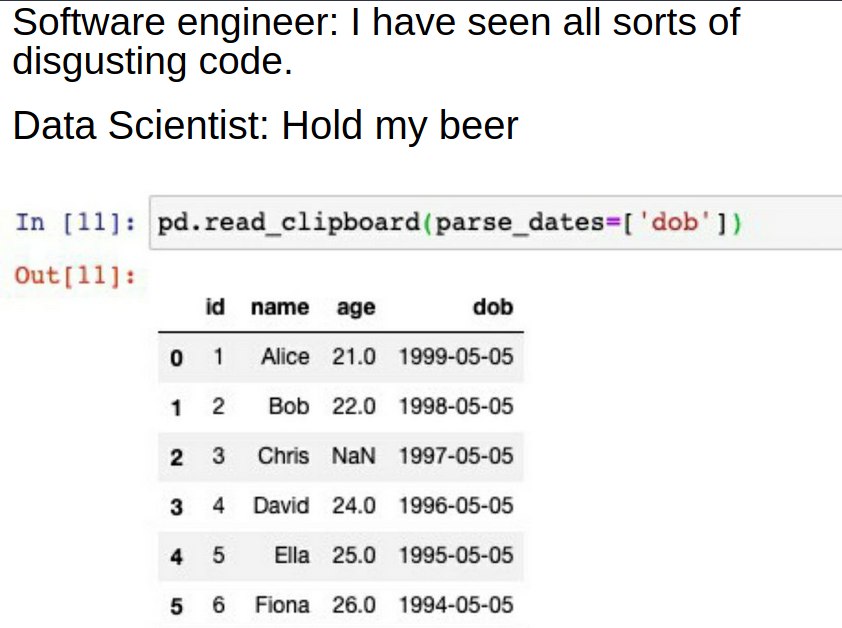Click the parse_dates argument in code
The height and width of the screenshot is (628, 842).
519,223
